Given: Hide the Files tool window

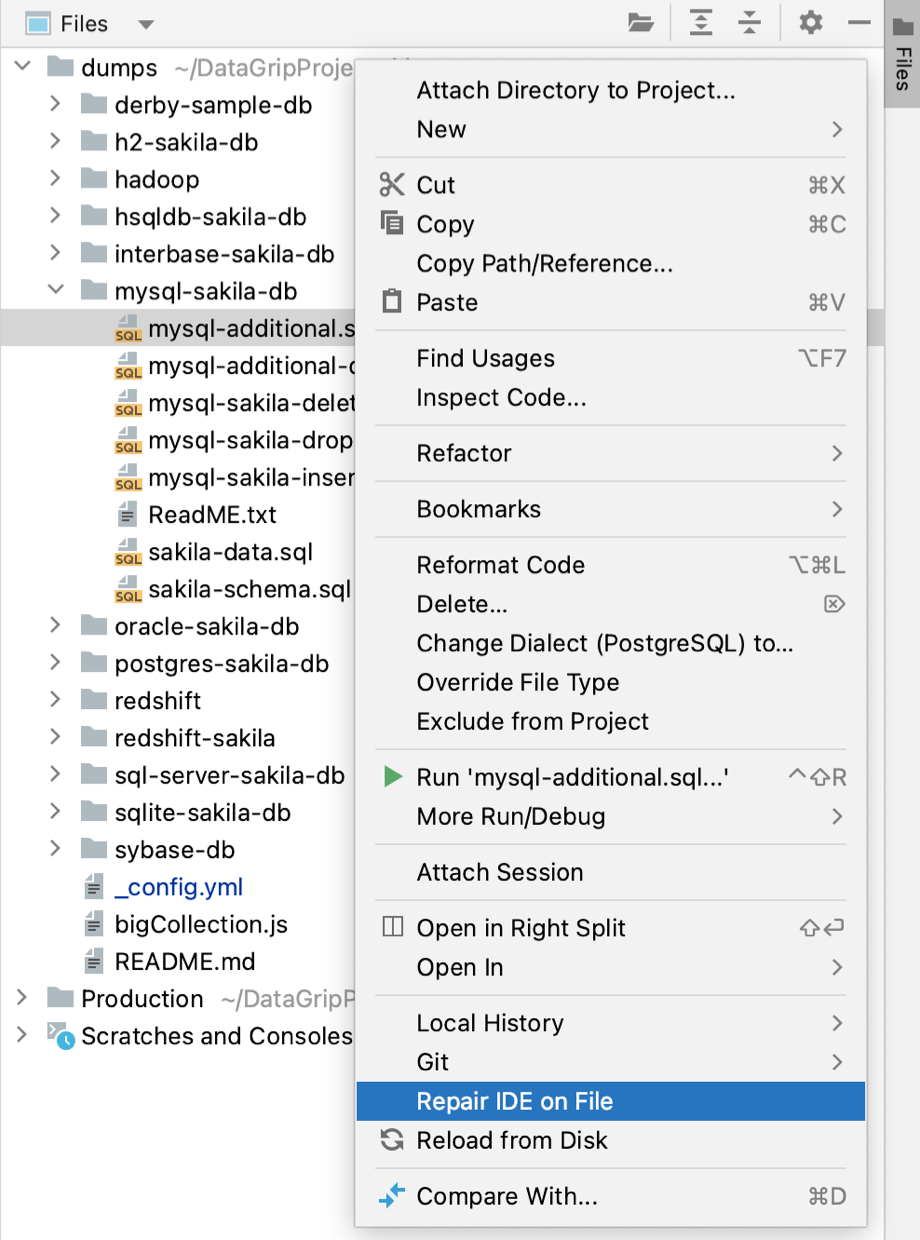Looking at the screenshot, I should click(x=859, y=23).
